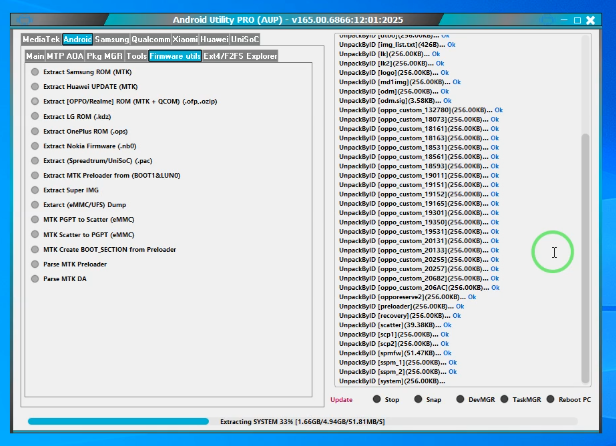Switch to the Samsung tab
The image size is (616, 446).
[x=112, y=39]
